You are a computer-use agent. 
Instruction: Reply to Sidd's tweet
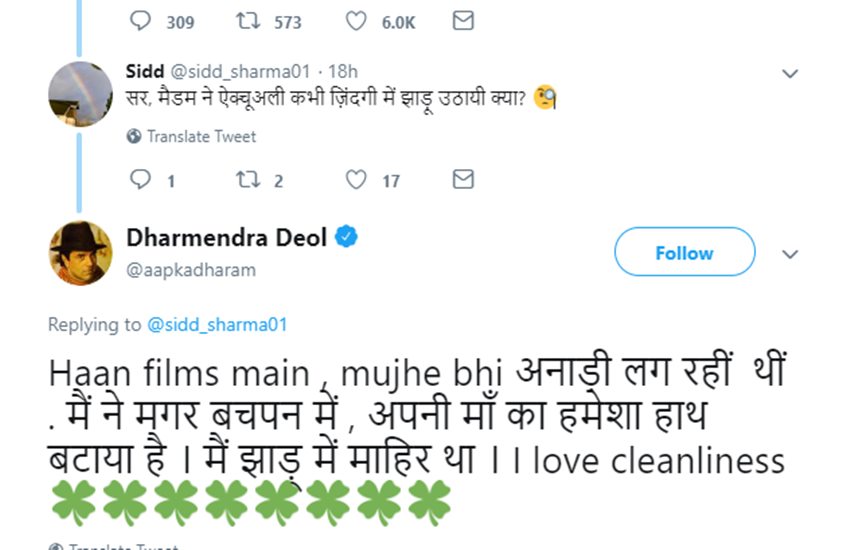tap(141, 180)
